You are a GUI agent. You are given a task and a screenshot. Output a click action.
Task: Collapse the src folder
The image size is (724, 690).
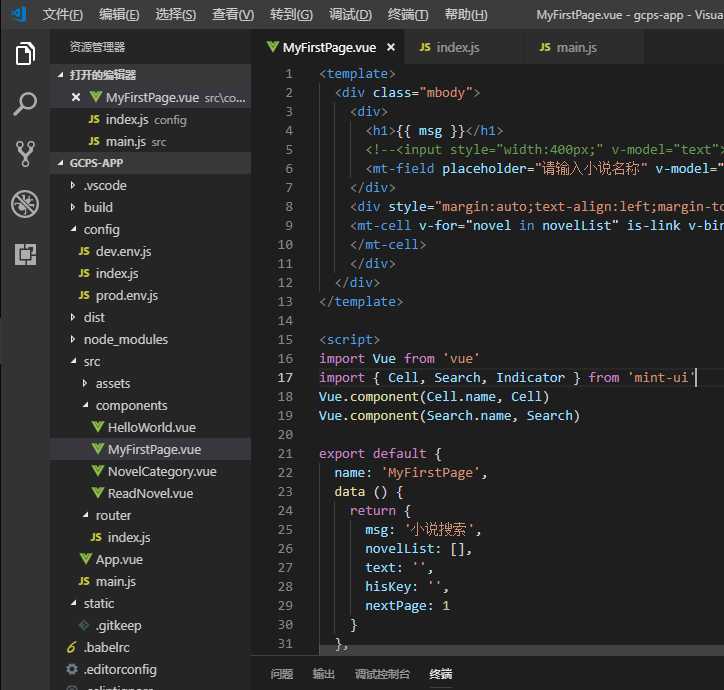click(x=73, y=361)
